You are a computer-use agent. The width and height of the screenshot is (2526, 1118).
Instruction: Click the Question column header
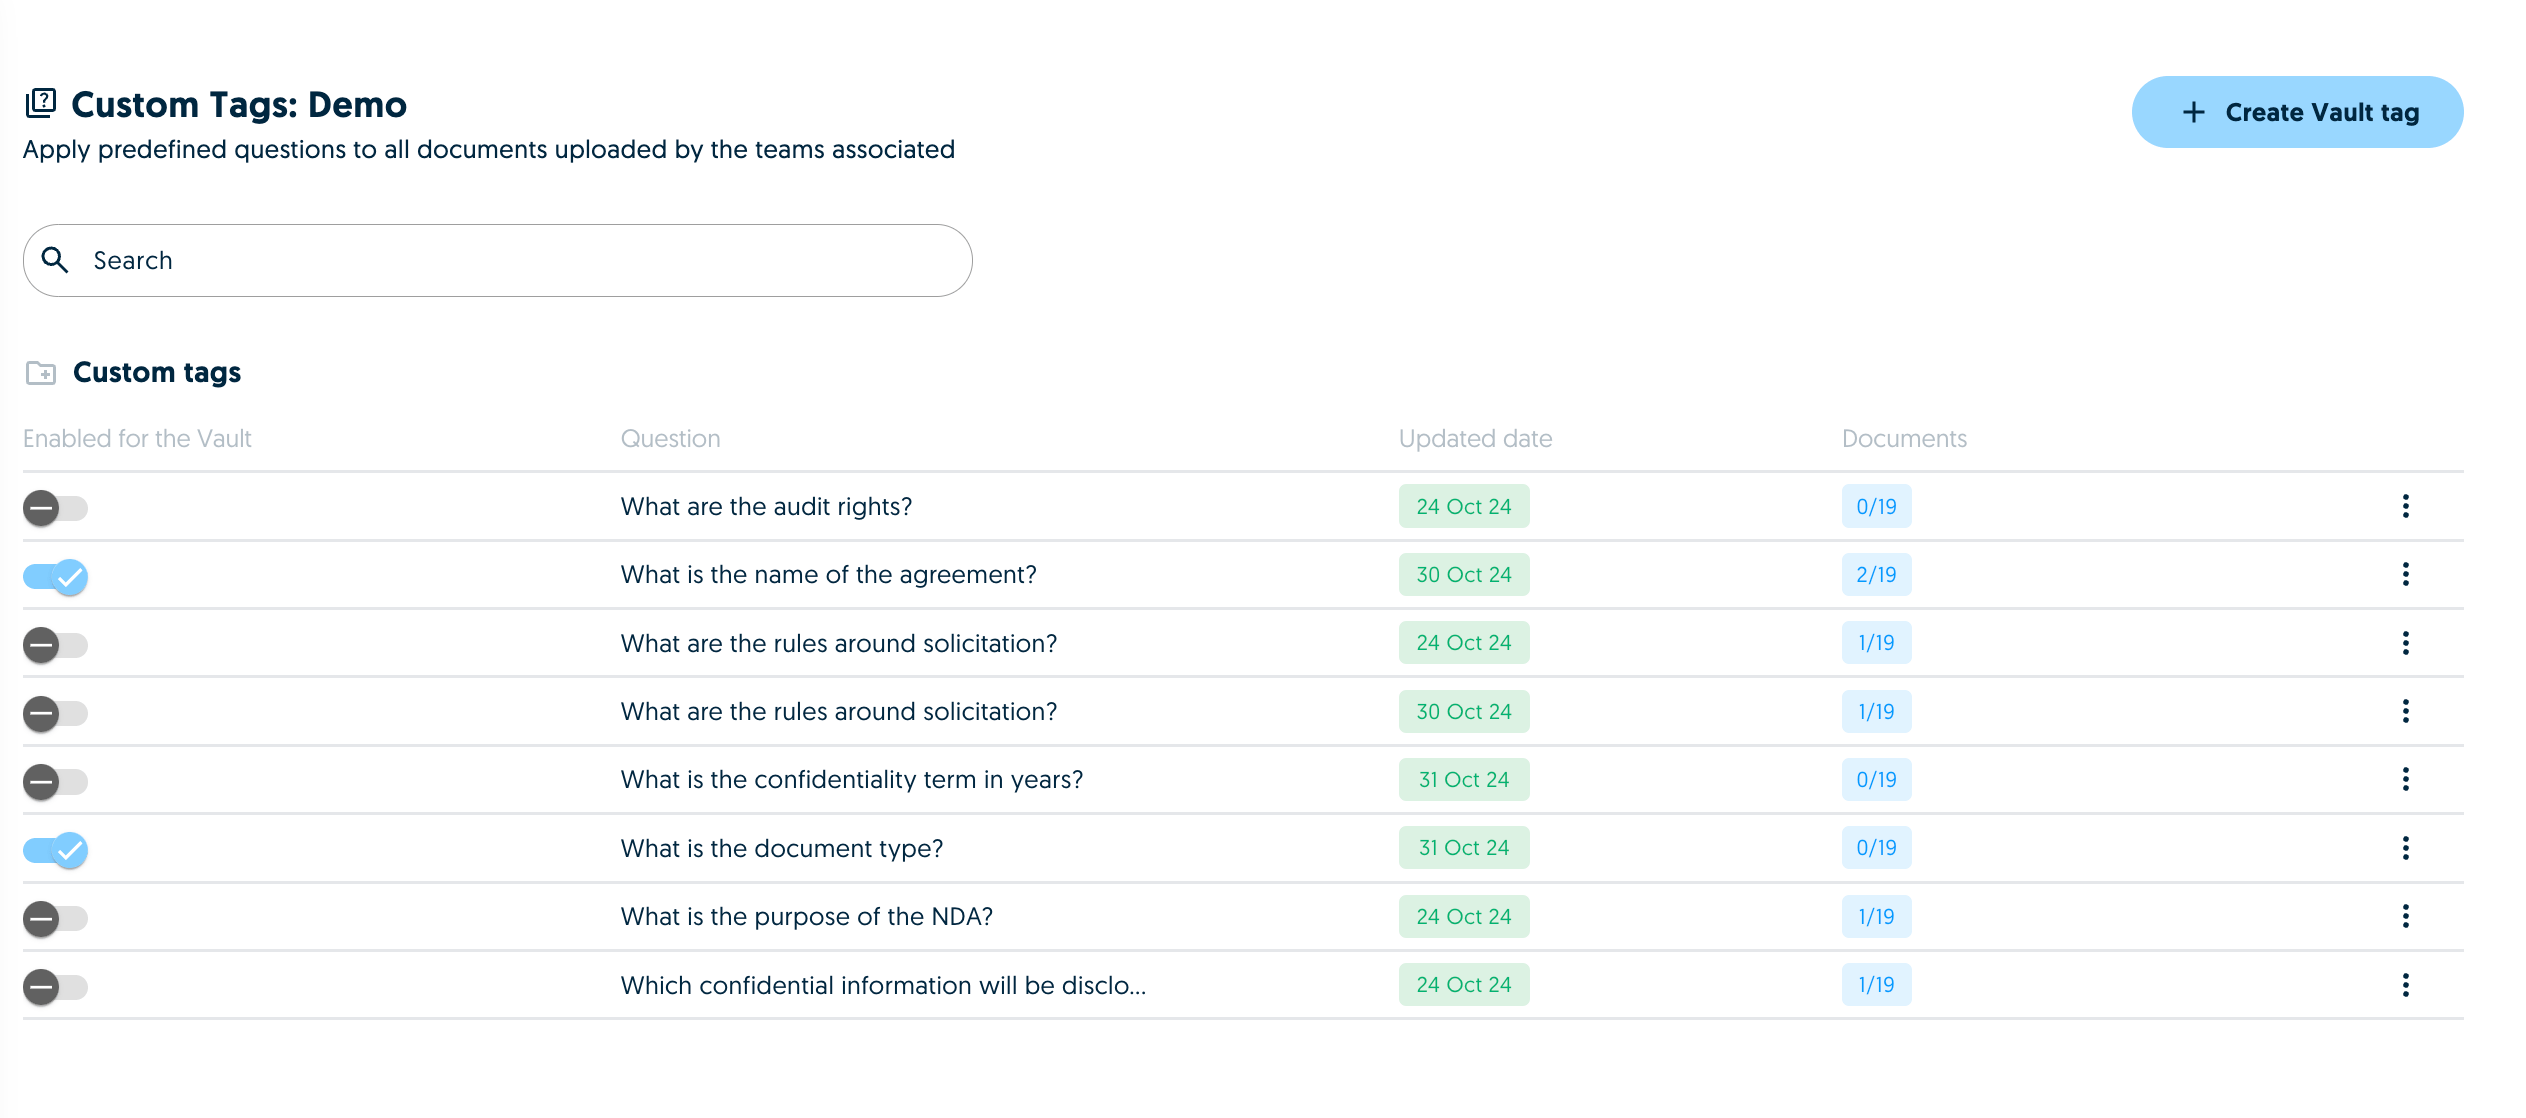click(x=670, y=438)
